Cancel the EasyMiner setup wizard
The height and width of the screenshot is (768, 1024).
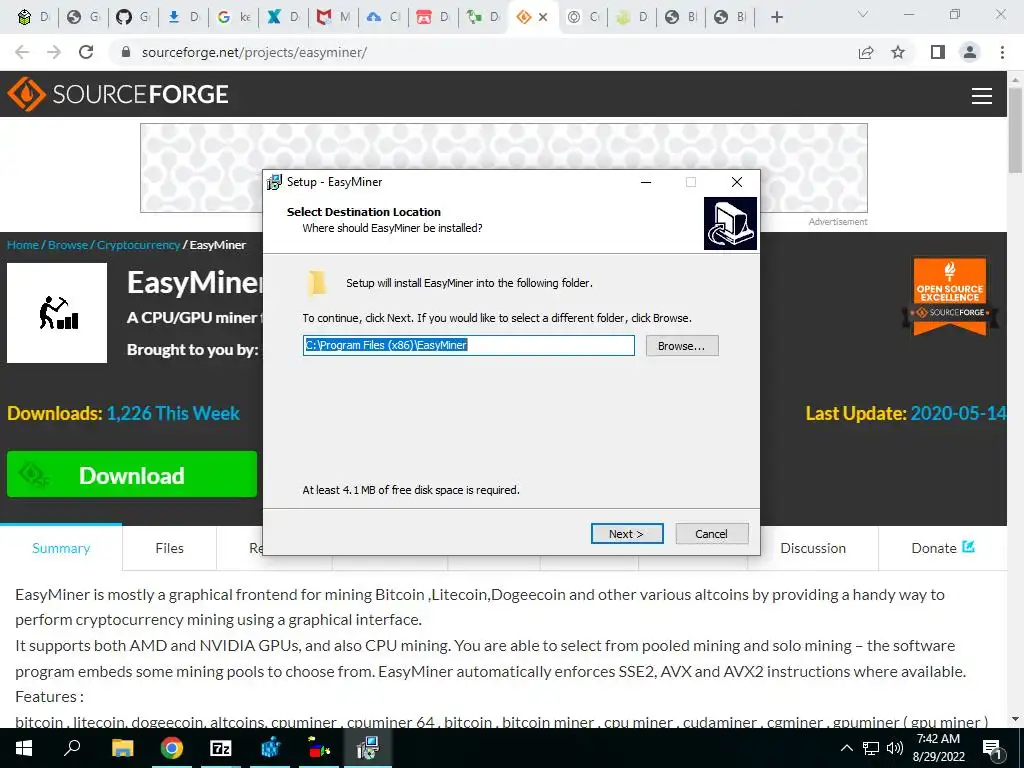[711, 534]
